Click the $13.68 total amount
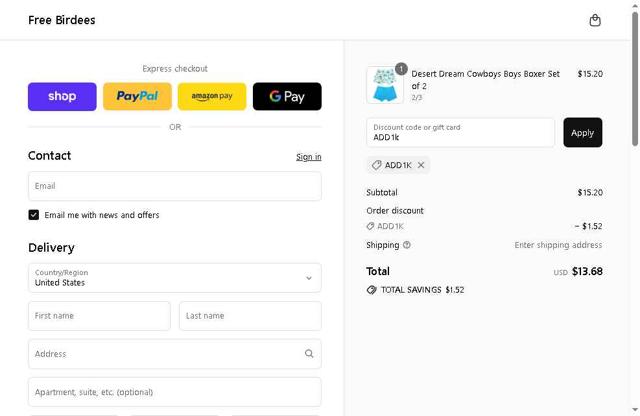 [587, 271]
